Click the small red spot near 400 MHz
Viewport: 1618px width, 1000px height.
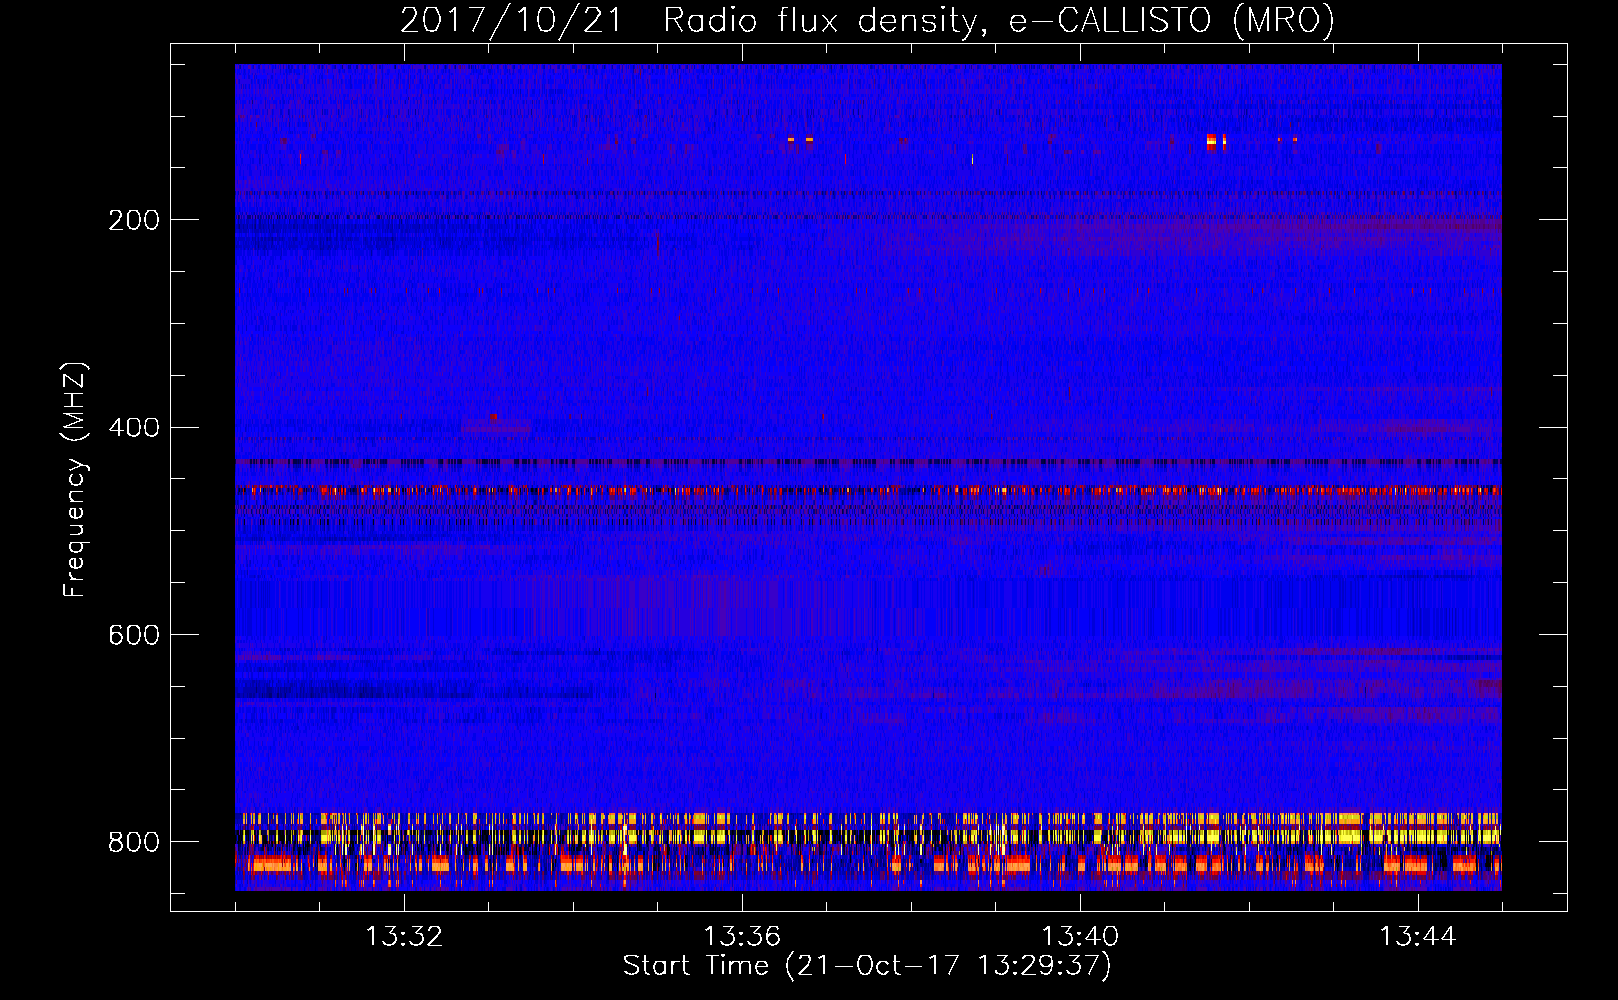pyautogui.click(x=493, y=416)
